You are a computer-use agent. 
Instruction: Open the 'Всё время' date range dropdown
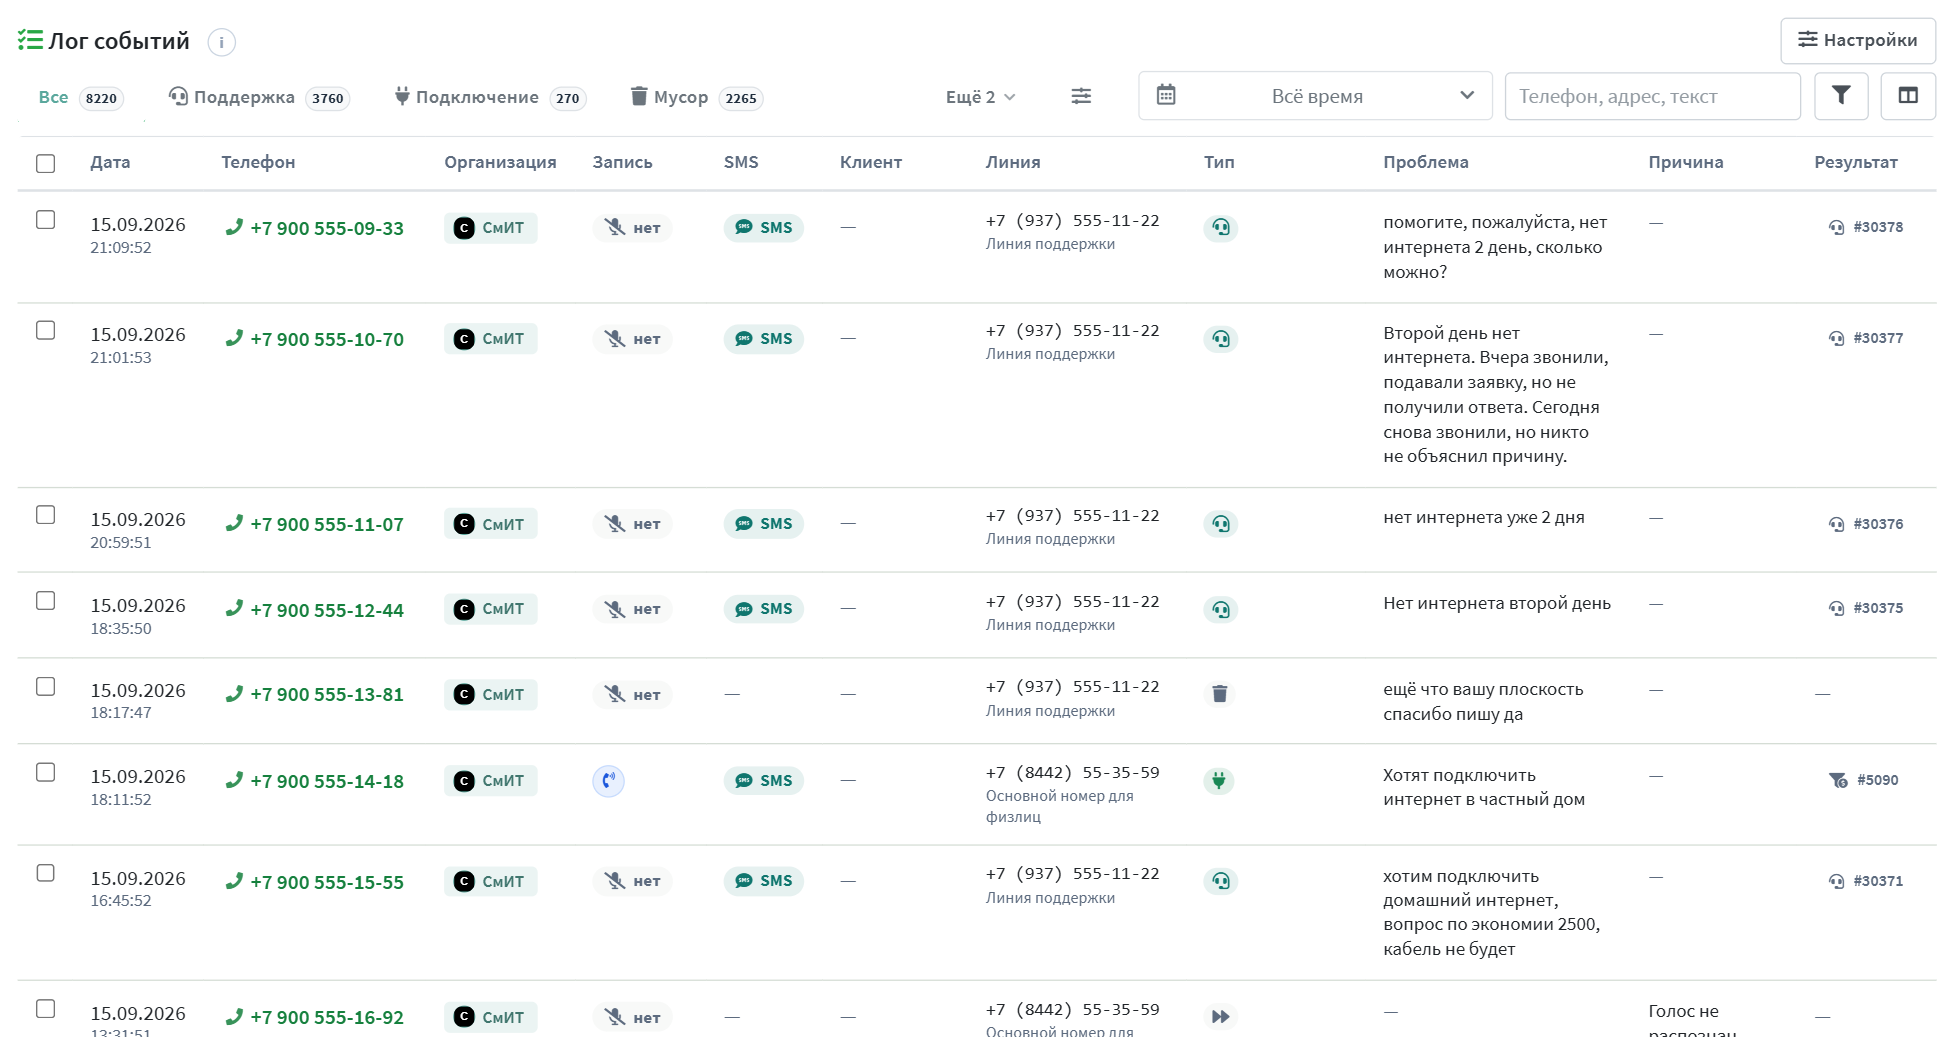(x=1315, y=96)
